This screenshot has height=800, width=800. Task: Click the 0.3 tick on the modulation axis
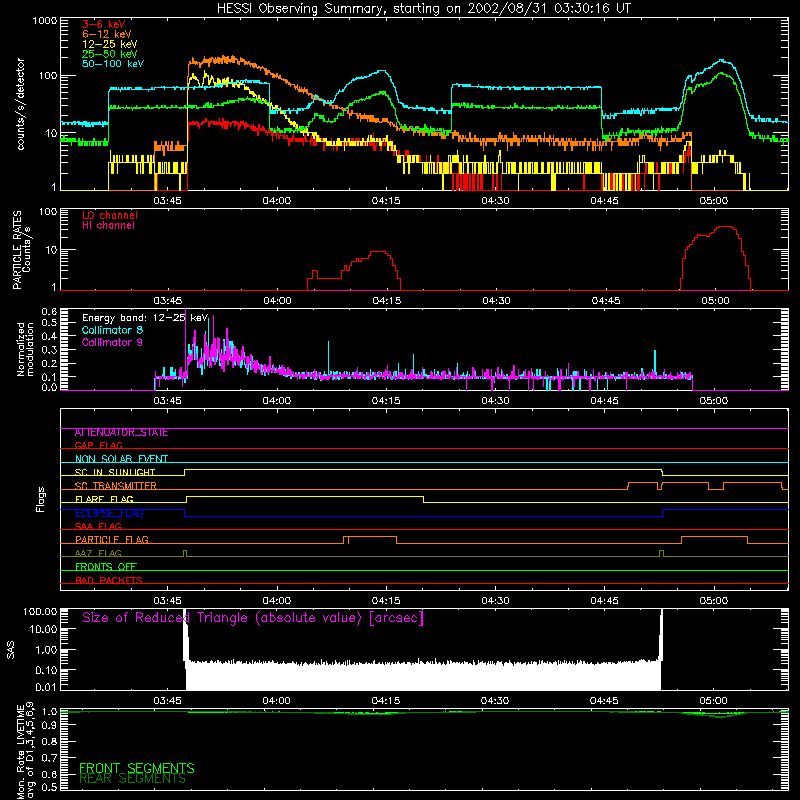tap(49, 350)
